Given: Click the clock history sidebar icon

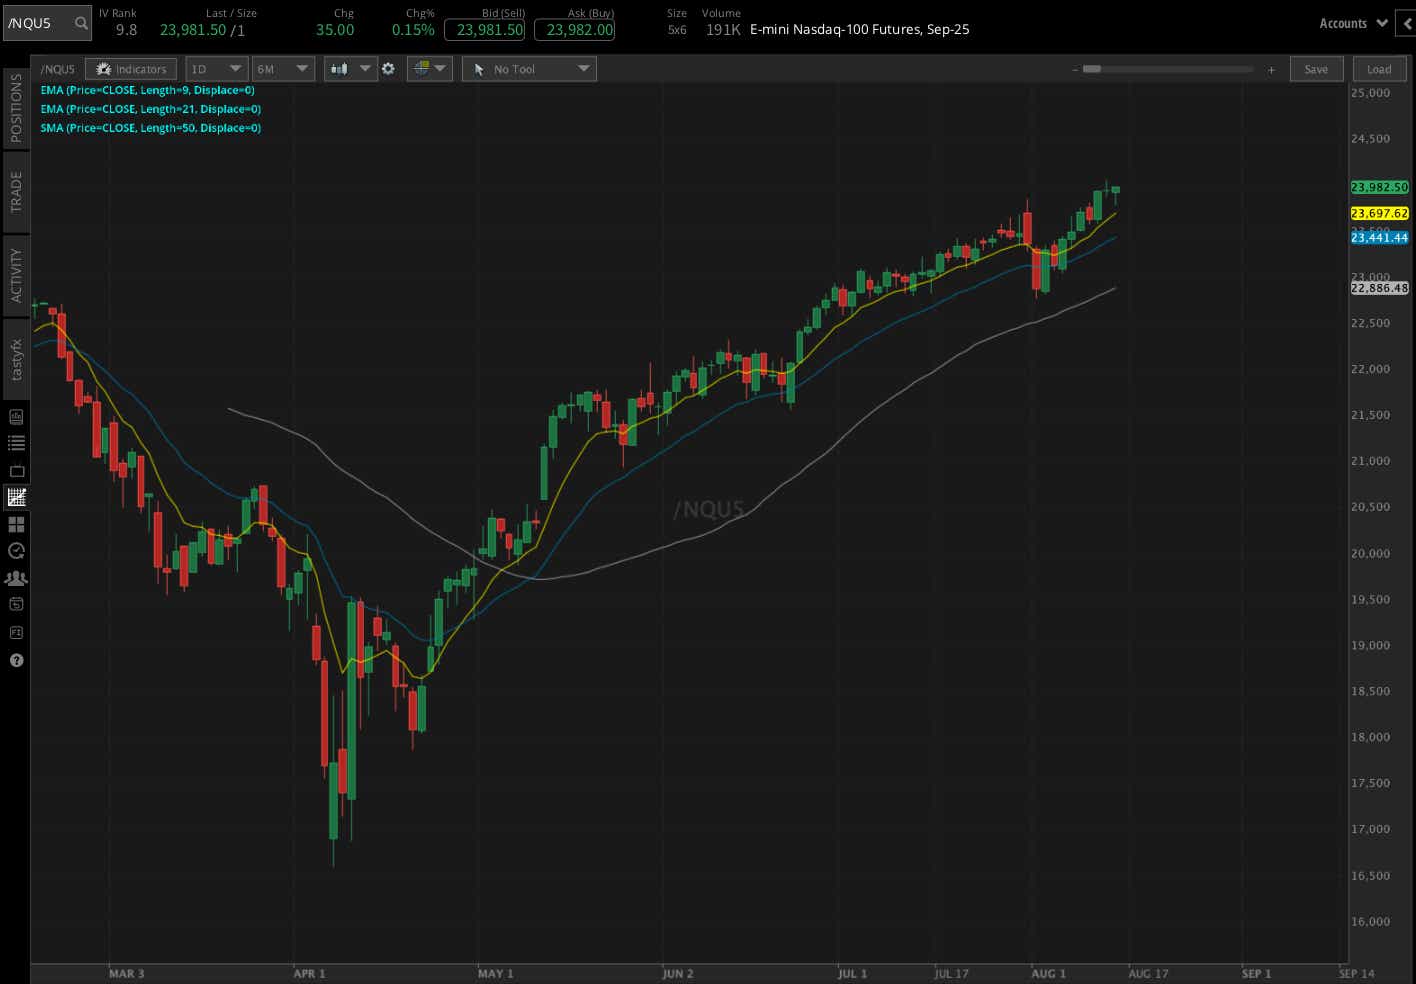Looking at the screenshot, I should click(15, 550).
